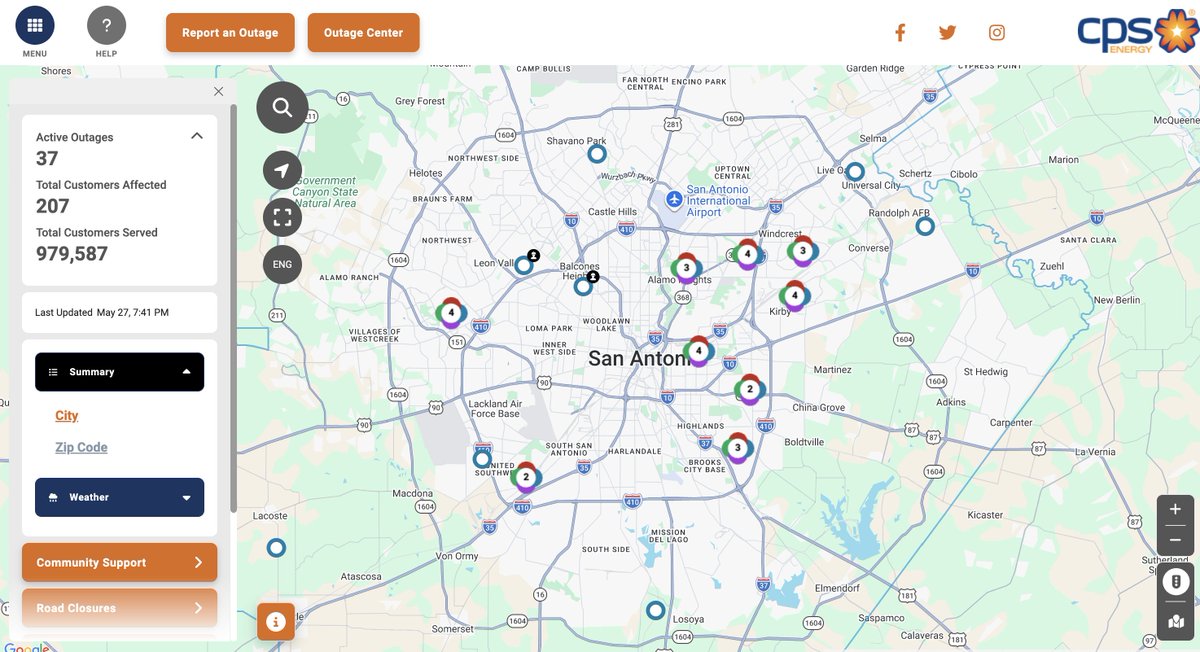Select the Balcones Heights outage marker
The width and height of the screenshot is (1200, 652).
coord(583,287)
